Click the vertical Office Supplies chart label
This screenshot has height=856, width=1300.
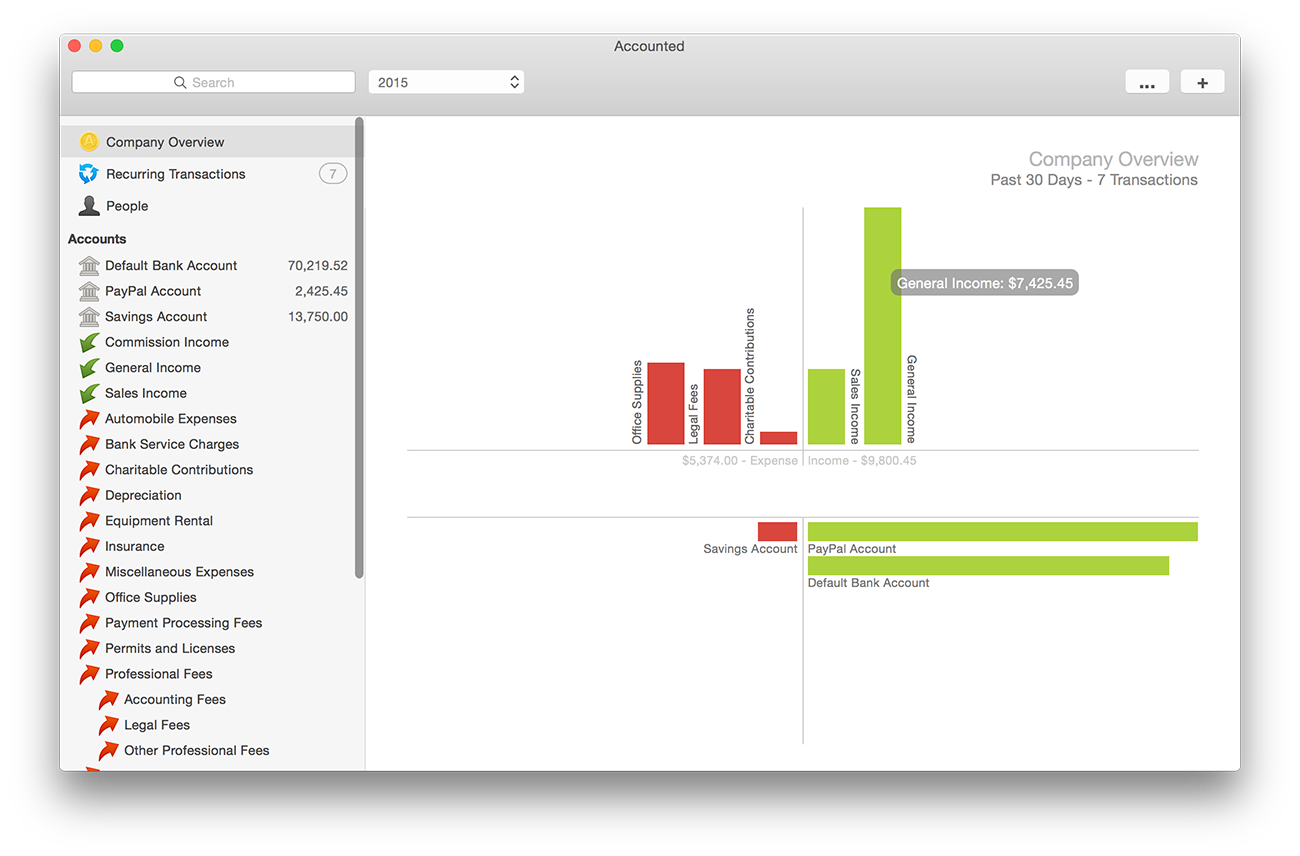coord(637,403)
